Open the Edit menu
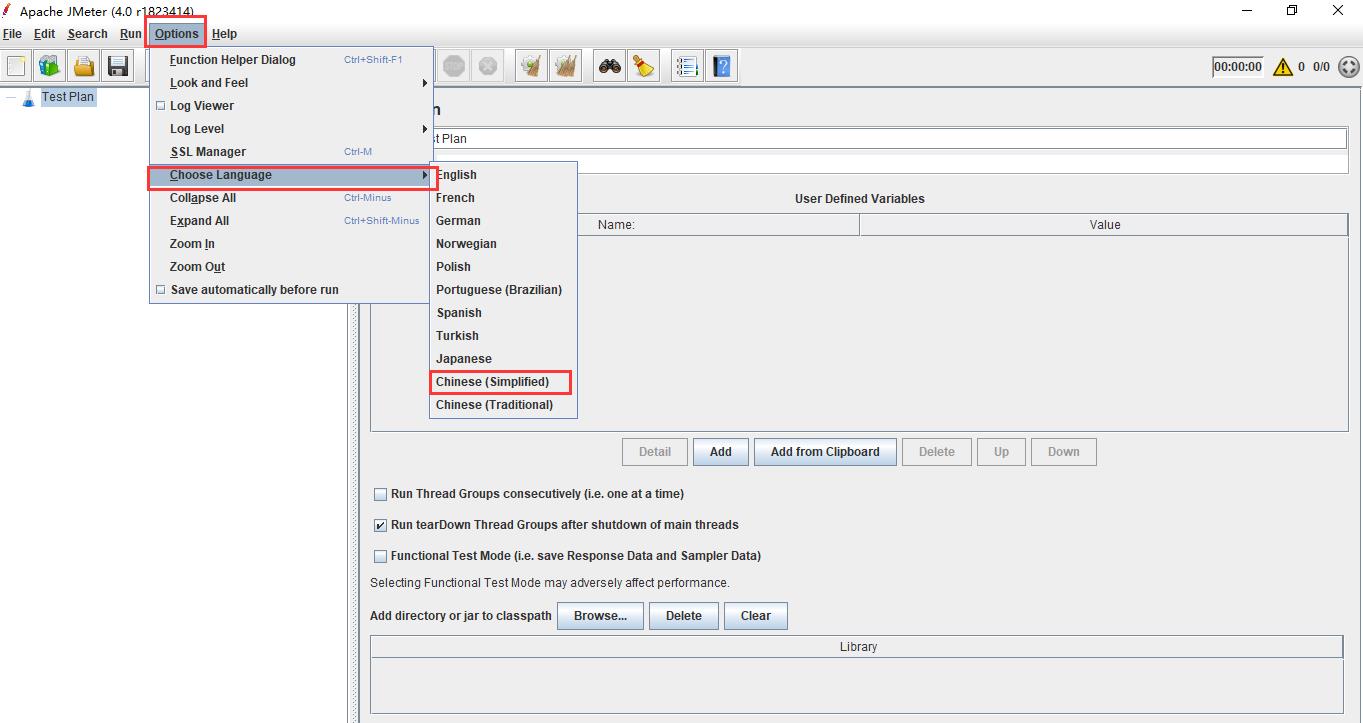This screenshot has width=1363, height=723. 44,34
